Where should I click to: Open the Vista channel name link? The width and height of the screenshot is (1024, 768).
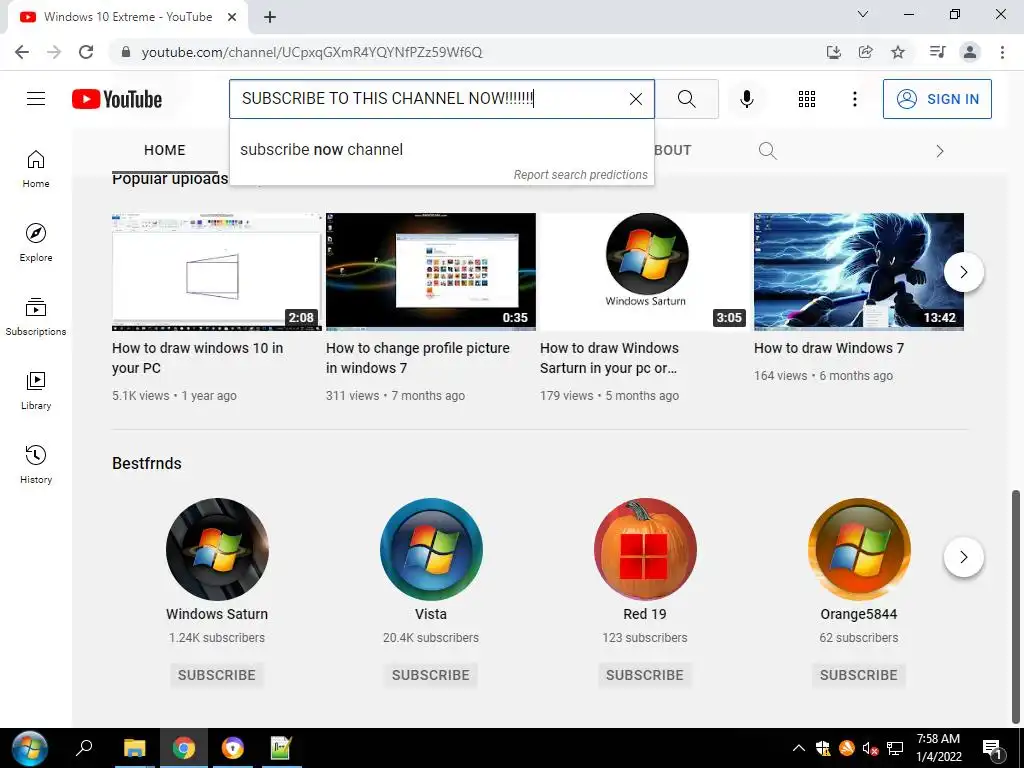431,614
